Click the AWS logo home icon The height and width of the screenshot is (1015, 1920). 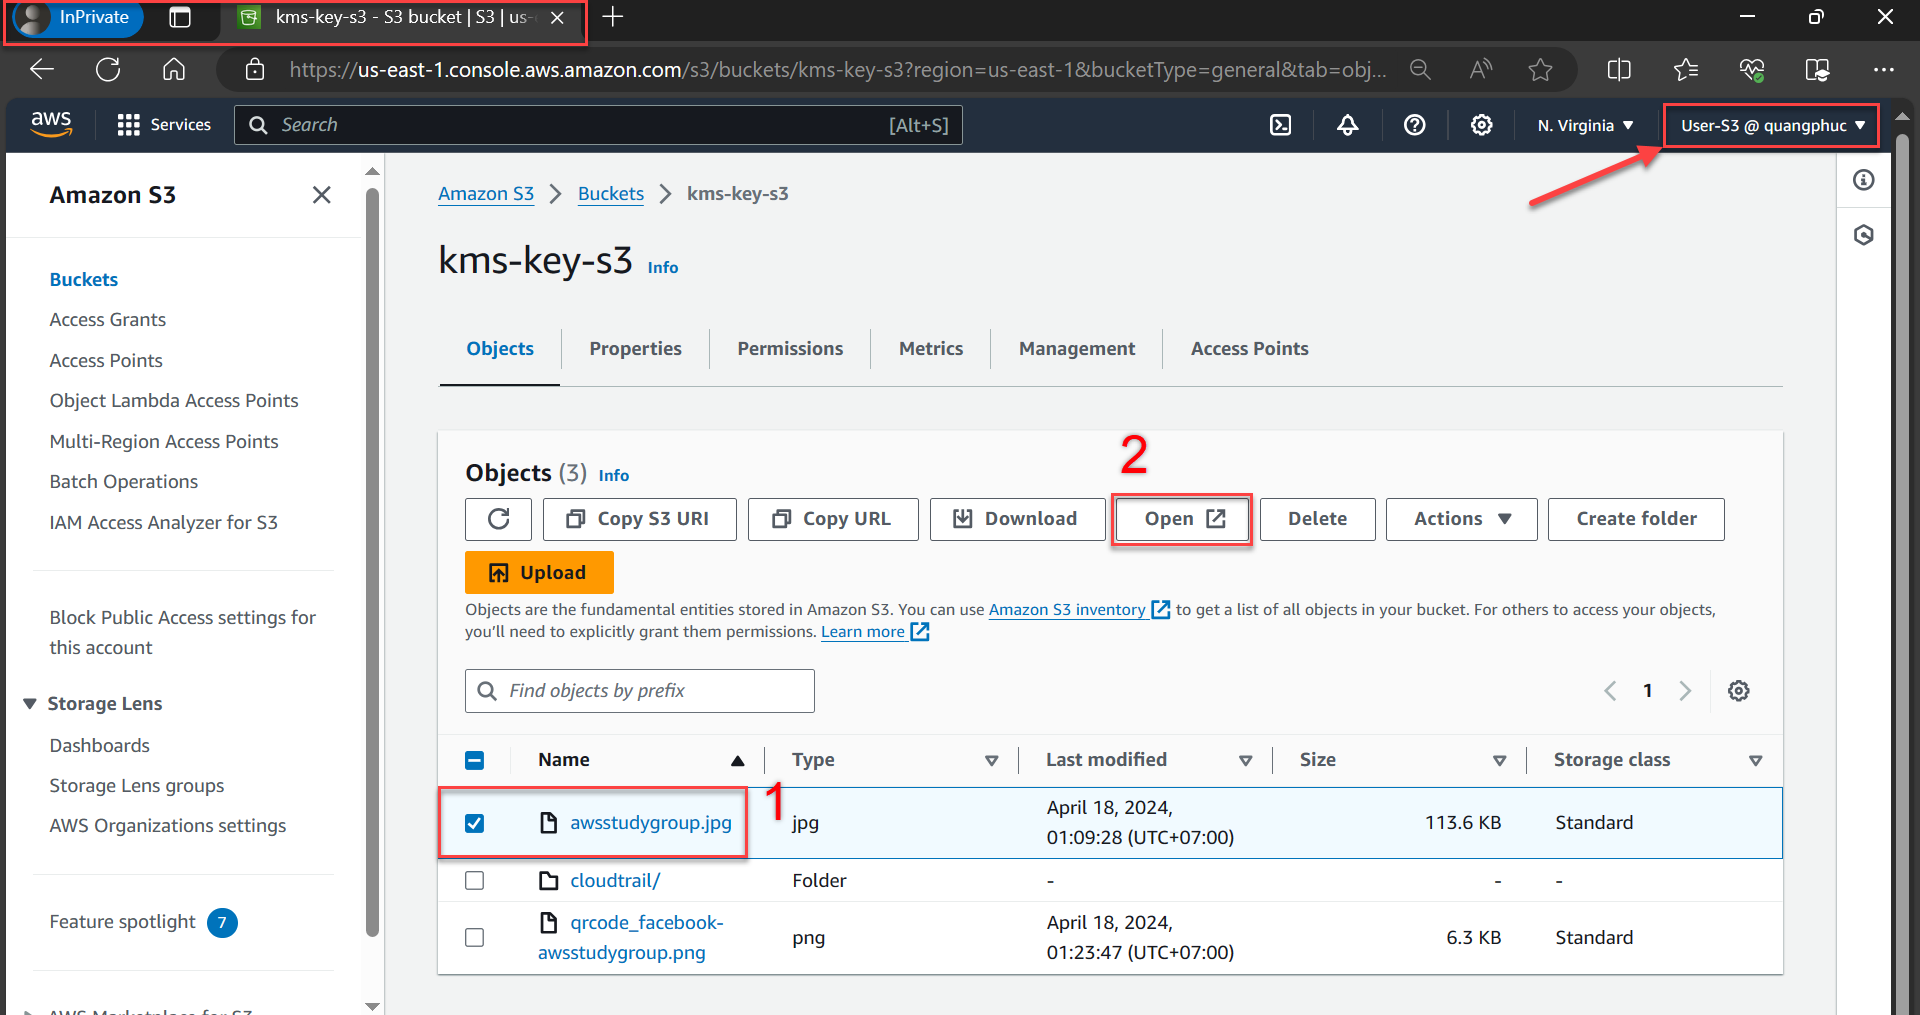coord(51,124)
